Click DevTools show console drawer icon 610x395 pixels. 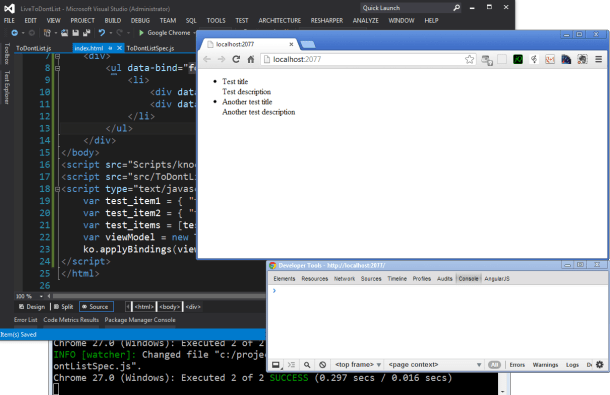pos(291,365)
